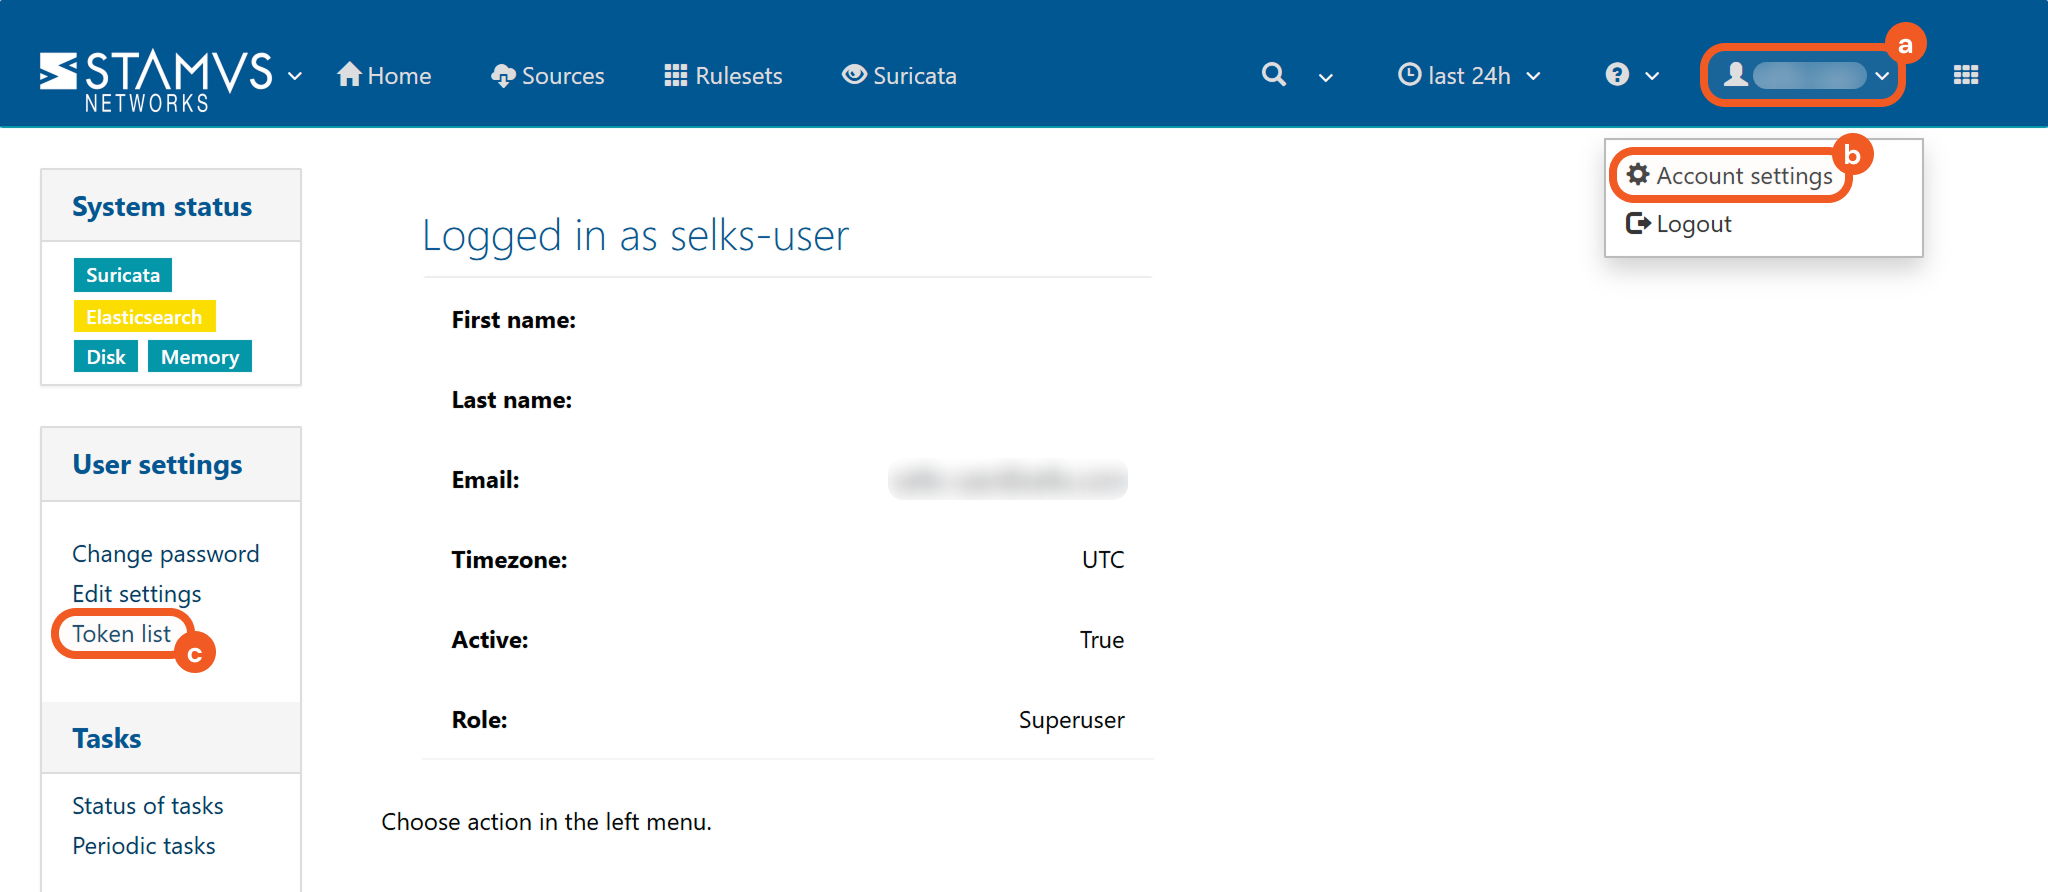Click the magnifying glass search icon
The height and width of the screenshot is (892, 2048).
1273,75
